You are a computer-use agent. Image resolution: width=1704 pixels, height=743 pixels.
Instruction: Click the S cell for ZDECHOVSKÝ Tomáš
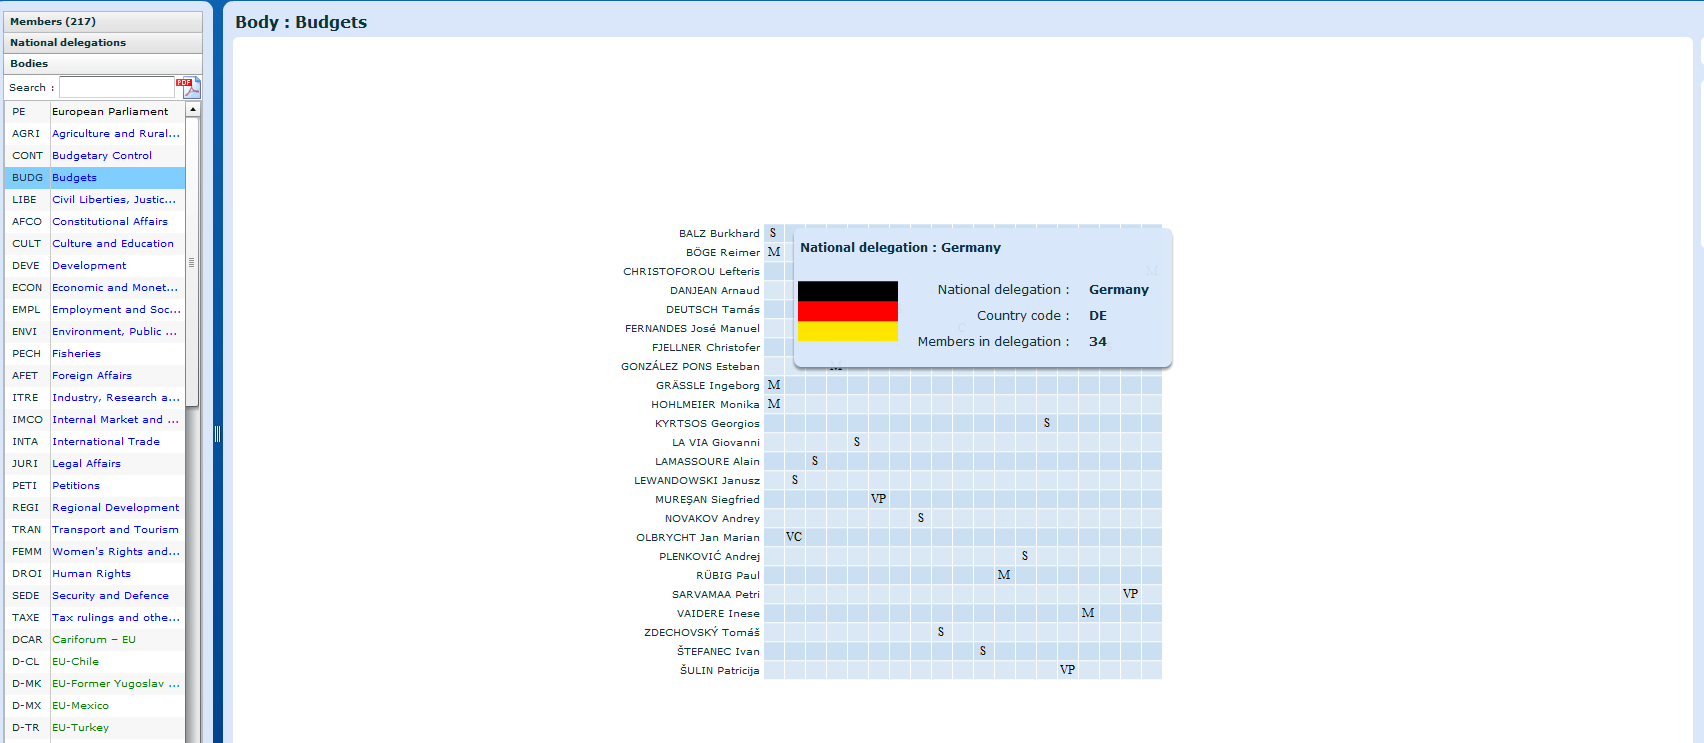click(941, 632)
